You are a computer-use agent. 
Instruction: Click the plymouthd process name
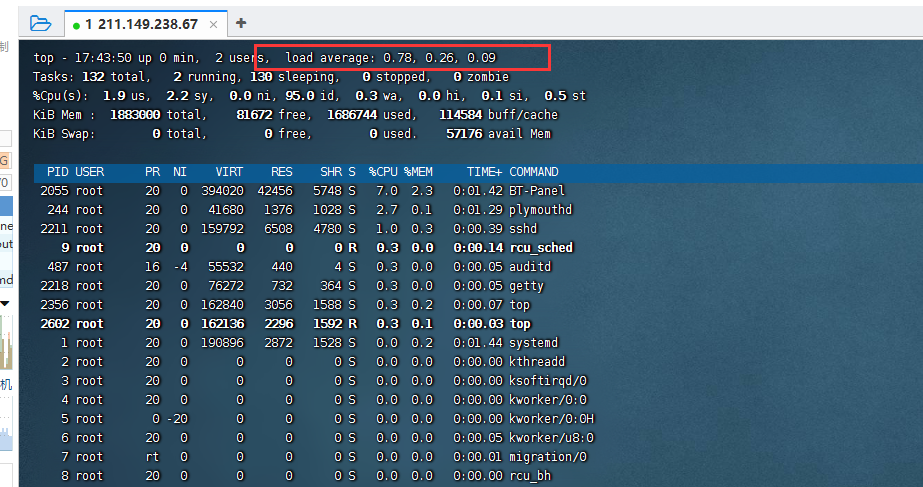coord(541,210)
